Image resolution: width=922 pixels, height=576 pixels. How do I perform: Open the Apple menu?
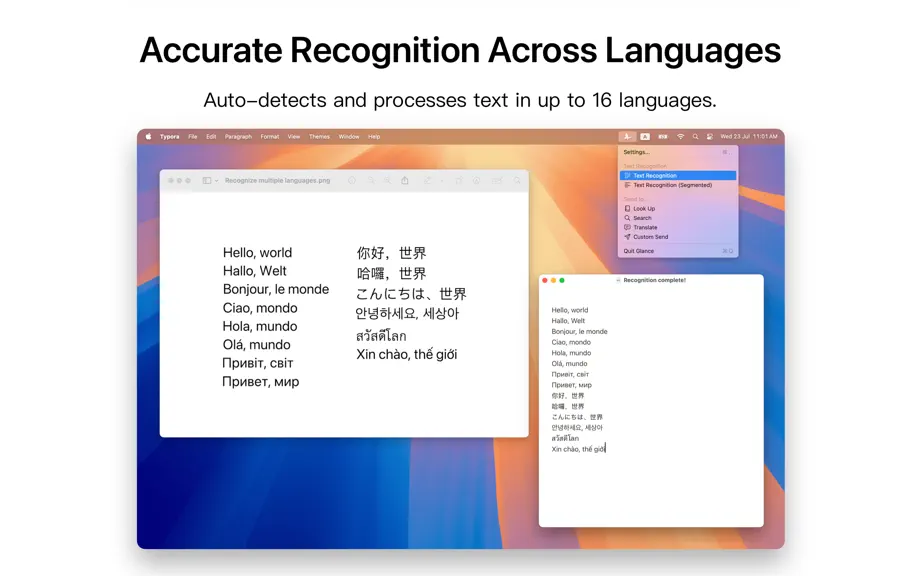(148, 136)
